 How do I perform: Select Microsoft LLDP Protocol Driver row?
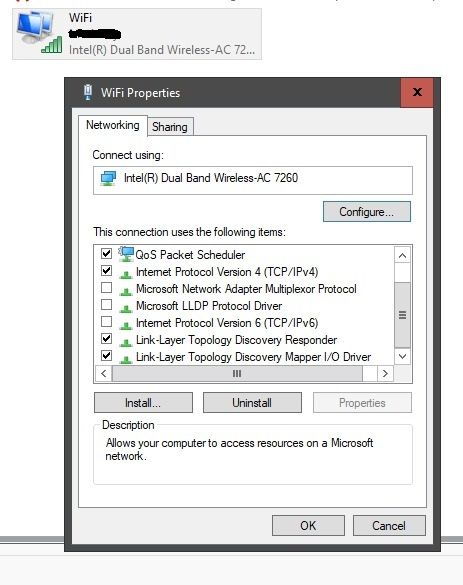pos(209,306)
